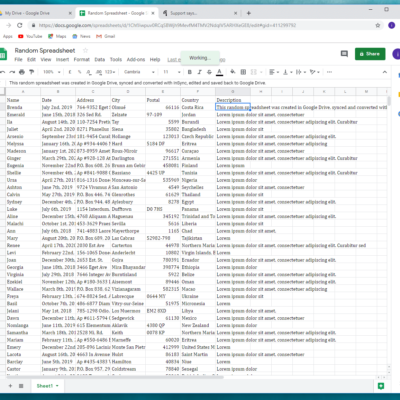Collapse the menus with the up chevron

(384, 72)
